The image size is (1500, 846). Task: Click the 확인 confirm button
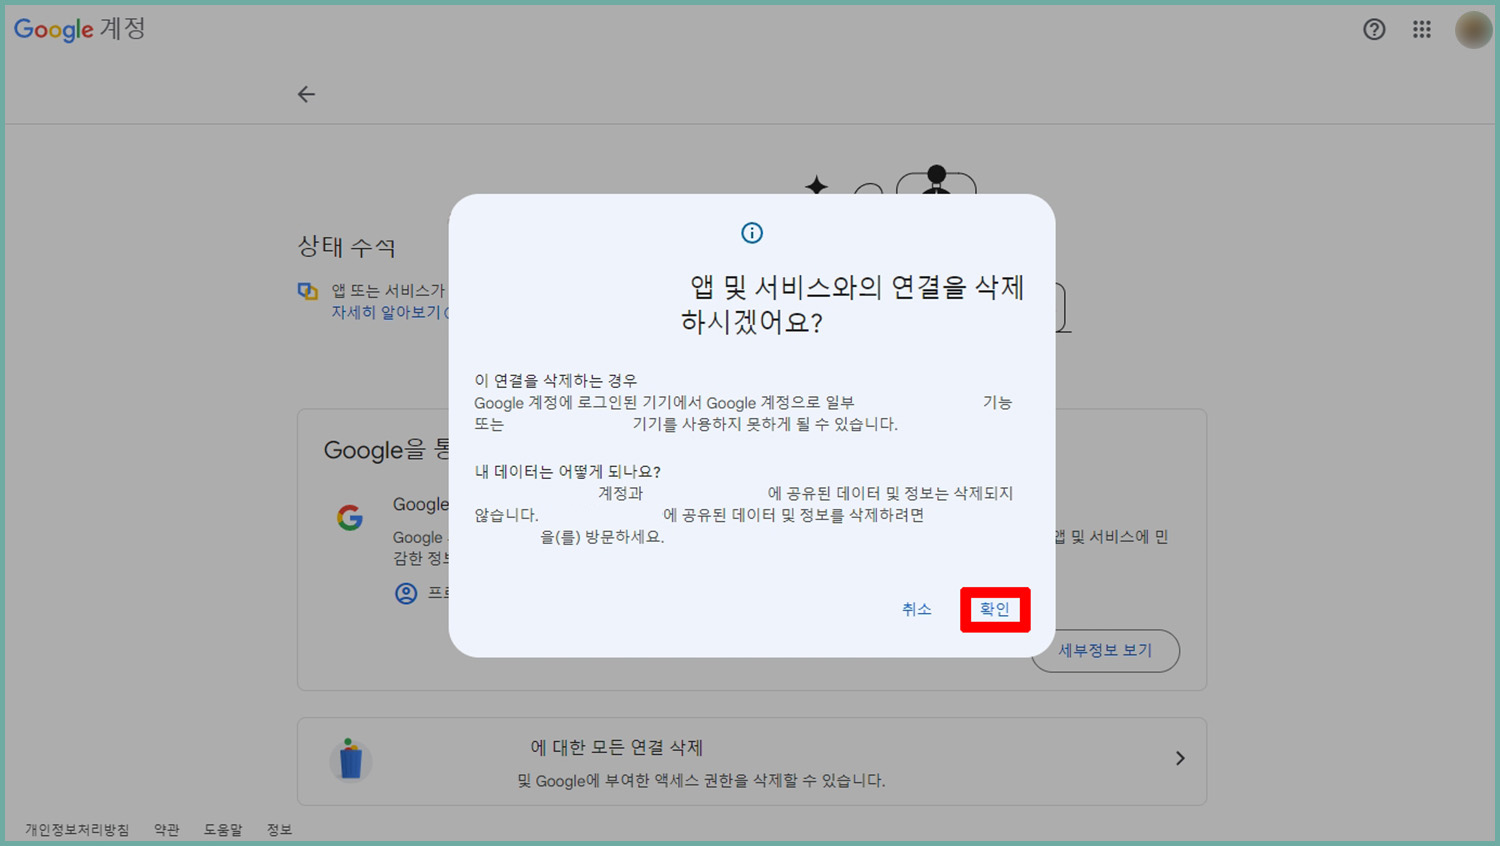(994, 609)
